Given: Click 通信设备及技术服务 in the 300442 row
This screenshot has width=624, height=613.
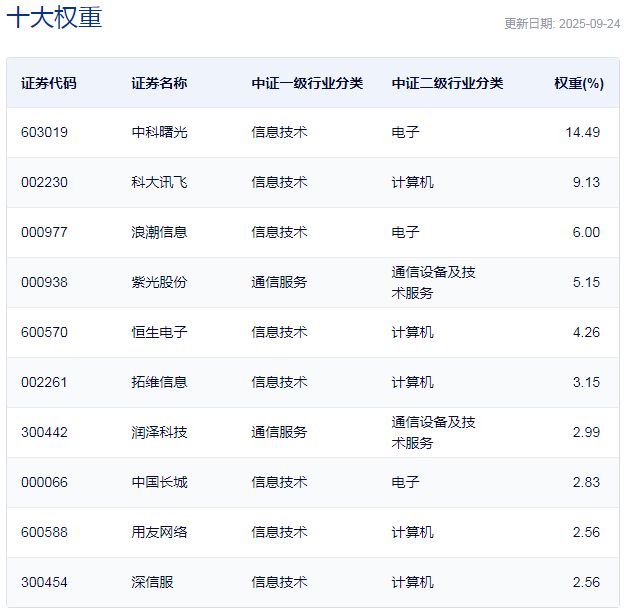Looking at the screenshot, I should click(433, 433).
